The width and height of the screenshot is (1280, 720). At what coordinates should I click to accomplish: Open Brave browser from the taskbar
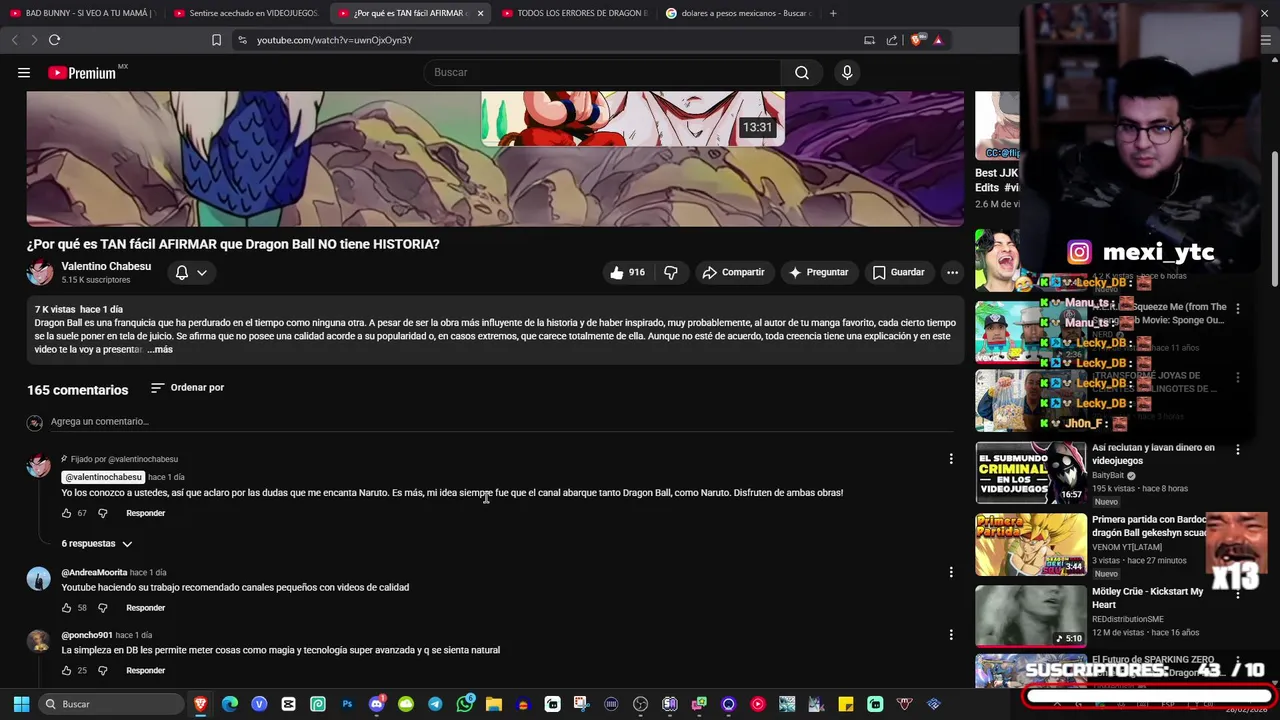tap(200, 704)
